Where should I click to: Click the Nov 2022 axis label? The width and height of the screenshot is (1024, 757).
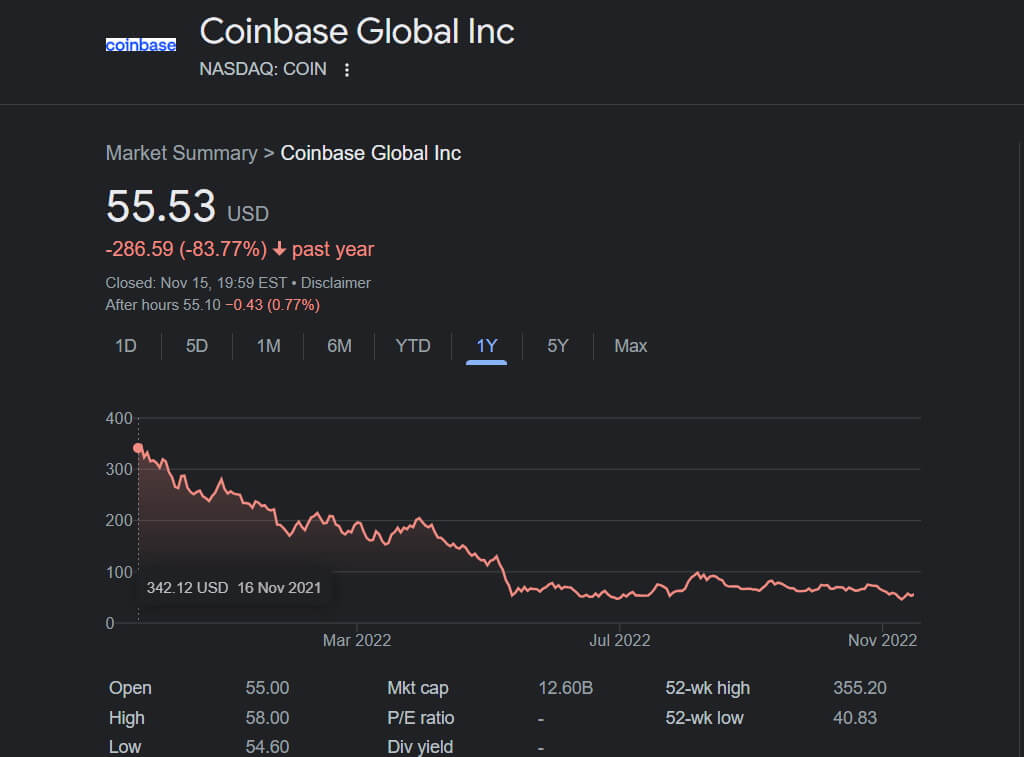(x=882, y=640)
